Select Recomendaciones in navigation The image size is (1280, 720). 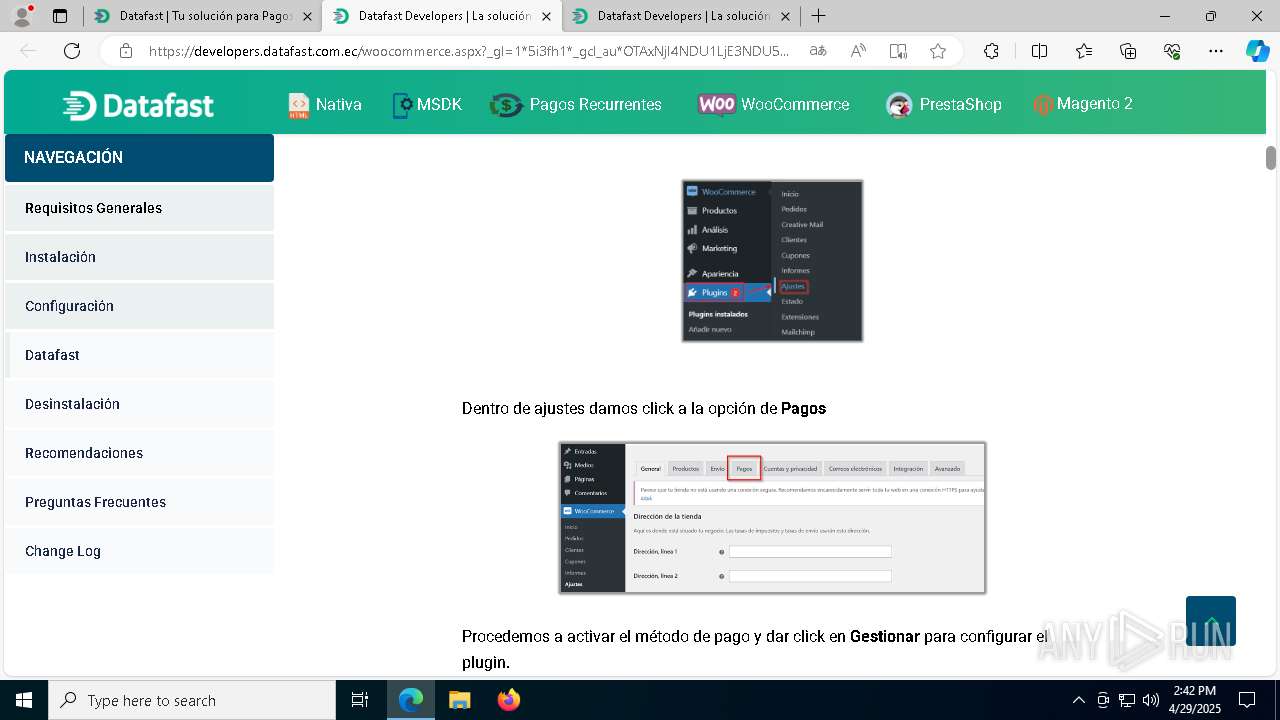139,453
